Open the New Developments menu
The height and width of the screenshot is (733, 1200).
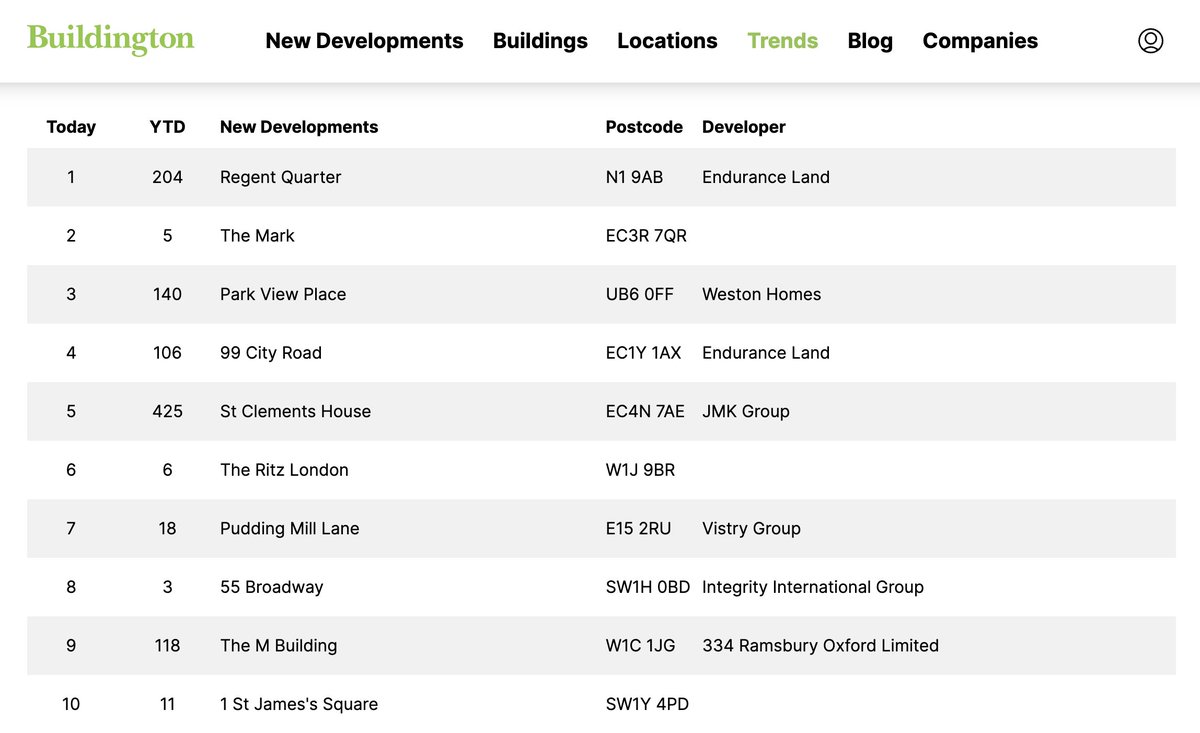tap(364, 41)
